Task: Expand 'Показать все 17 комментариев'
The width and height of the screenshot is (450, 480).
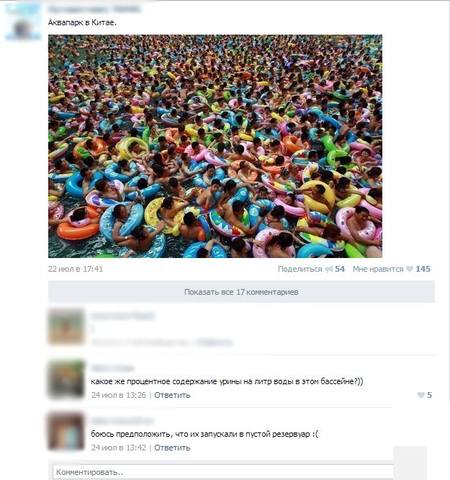Action: pyautogui.click(x=241, y=292)
